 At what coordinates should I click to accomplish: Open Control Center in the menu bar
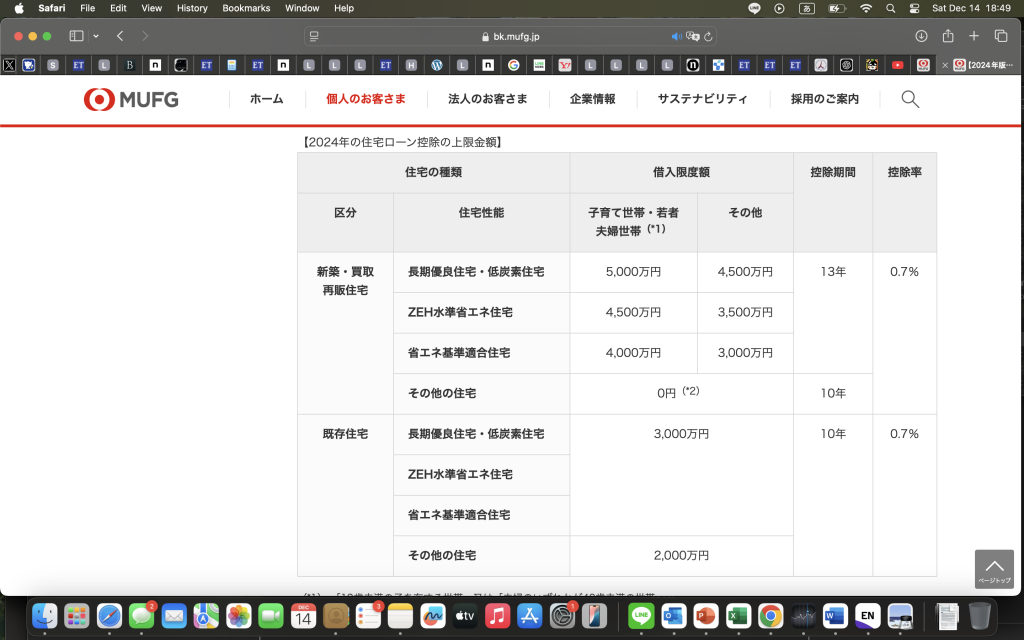point(914,8)
